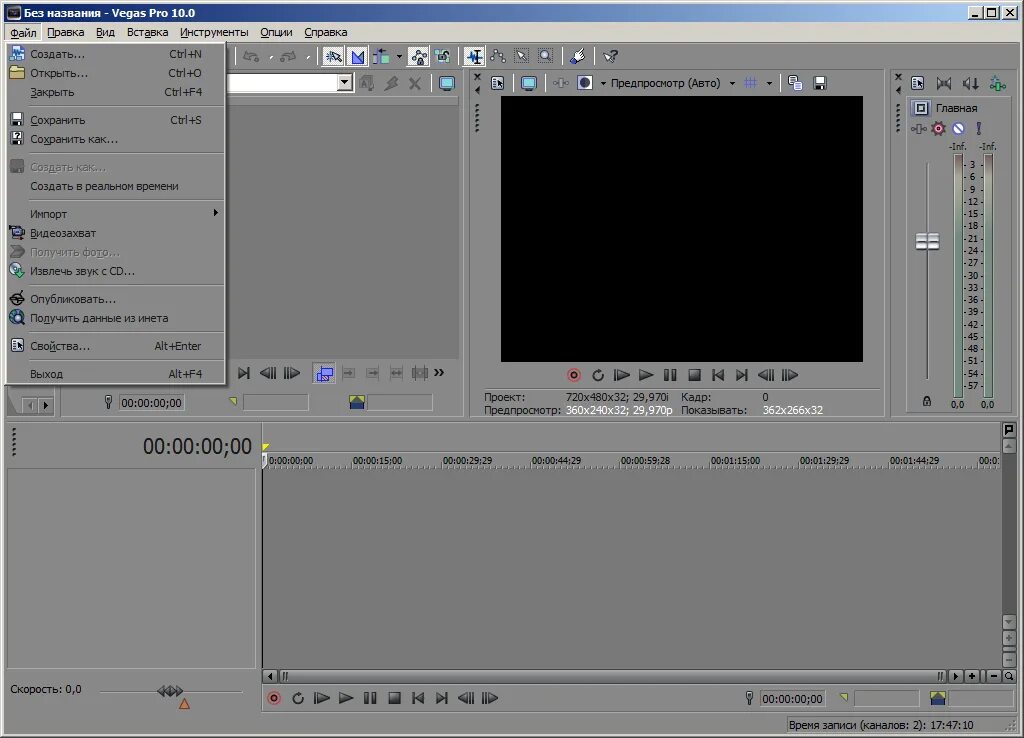Toggle Downmix Output in mixer
The image size is (1024, 738).
[944, 84]
